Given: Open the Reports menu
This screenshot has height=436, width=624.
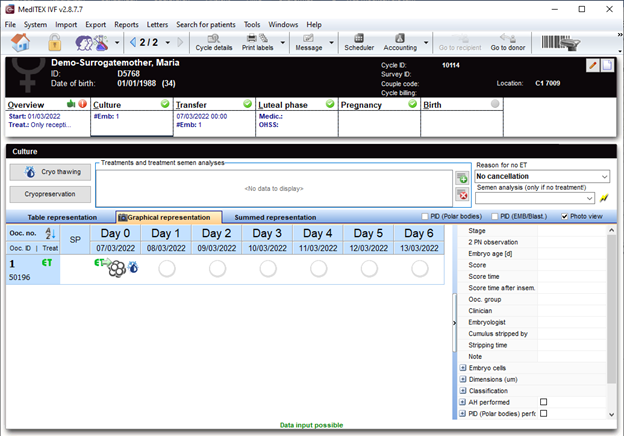Looking at the screenshot, I should click(x=126, y=25).
